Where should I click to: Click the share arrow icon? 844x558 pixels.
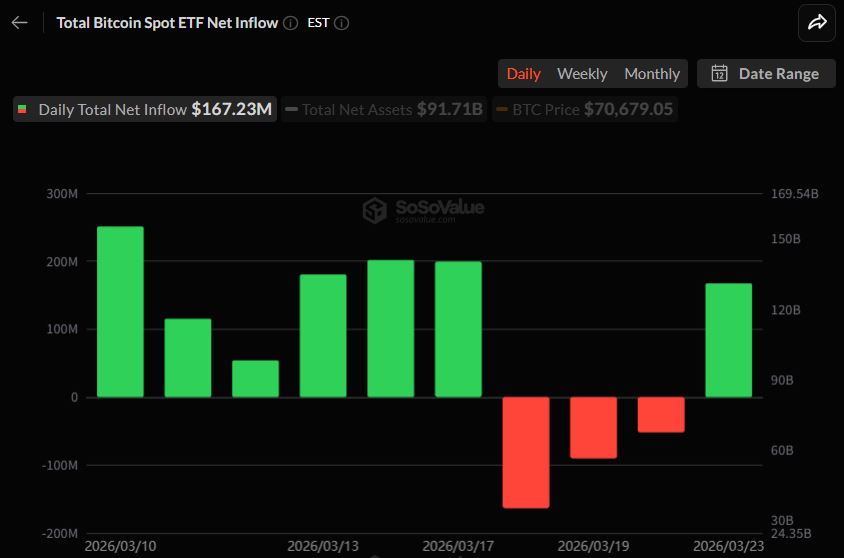point(817,23)
